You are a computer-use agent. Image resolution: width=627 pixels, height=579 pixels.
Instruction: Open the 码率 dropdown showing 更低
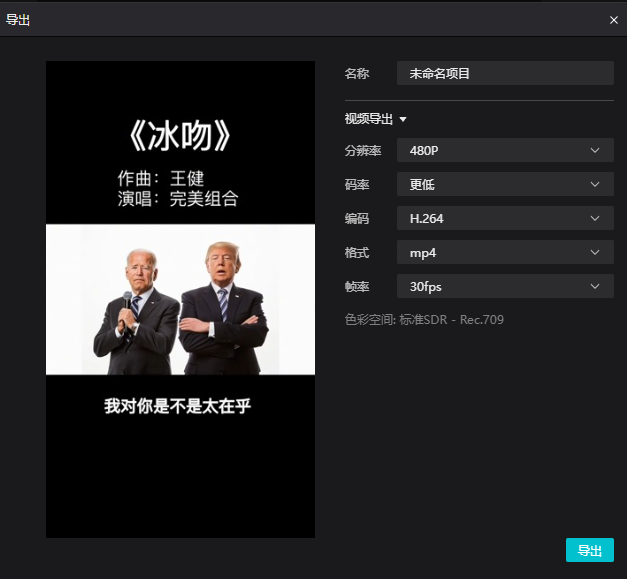click(x=504, y=184)
